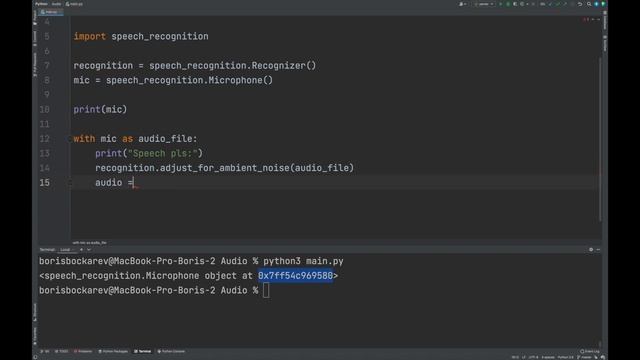Click 'Microphone()' on line 8
Image resolution: width=640 pixels, height=360 pixels.
[240, 80]
